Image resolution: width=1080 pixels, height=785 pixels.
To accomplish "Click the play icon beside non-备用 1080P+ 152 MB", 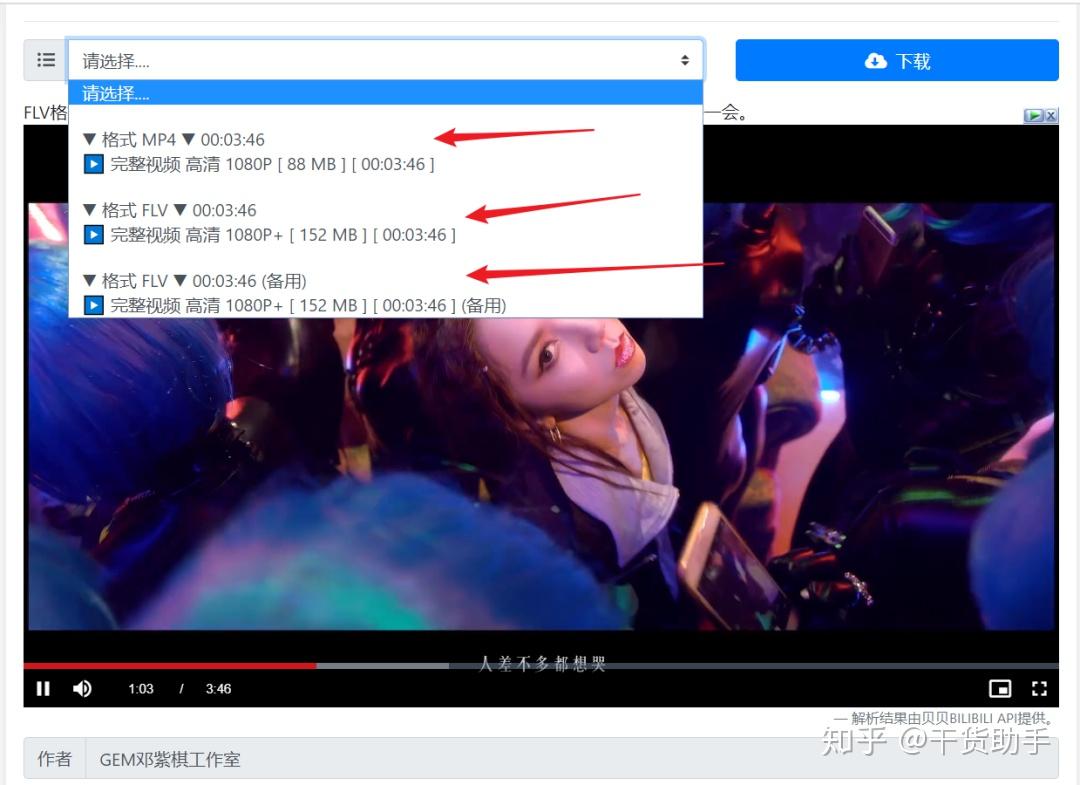I will click(x=94, y=235).
